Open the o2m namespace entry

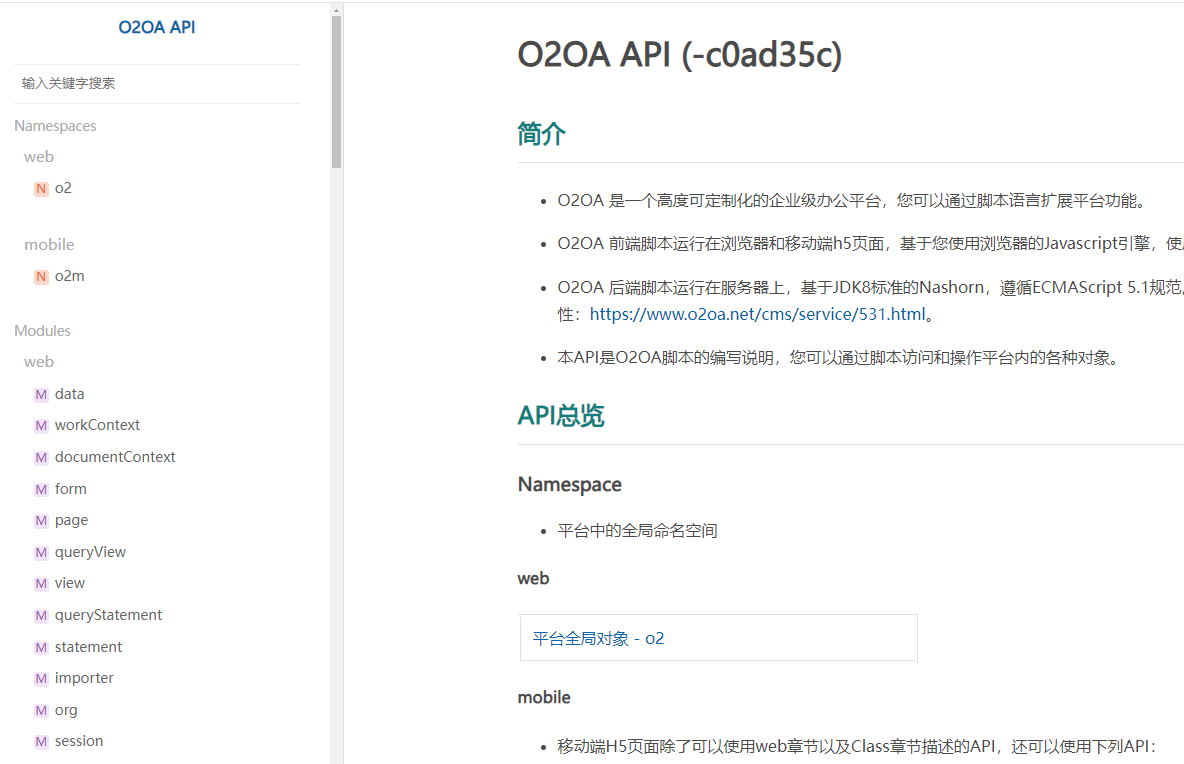click(x=69, y=276)
